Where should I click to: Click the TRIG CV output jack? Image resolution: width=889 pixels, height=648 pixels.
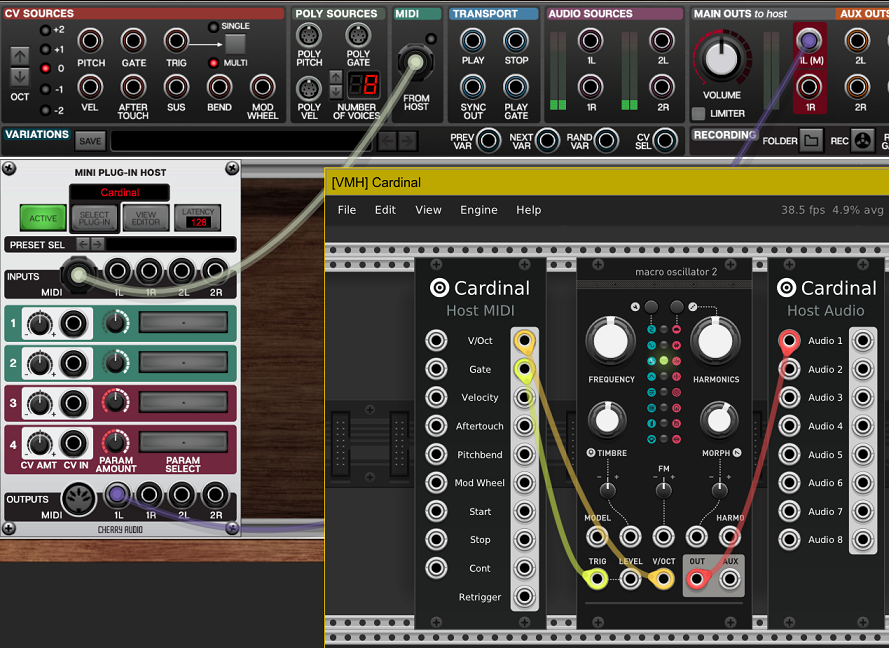click(176, 41)
